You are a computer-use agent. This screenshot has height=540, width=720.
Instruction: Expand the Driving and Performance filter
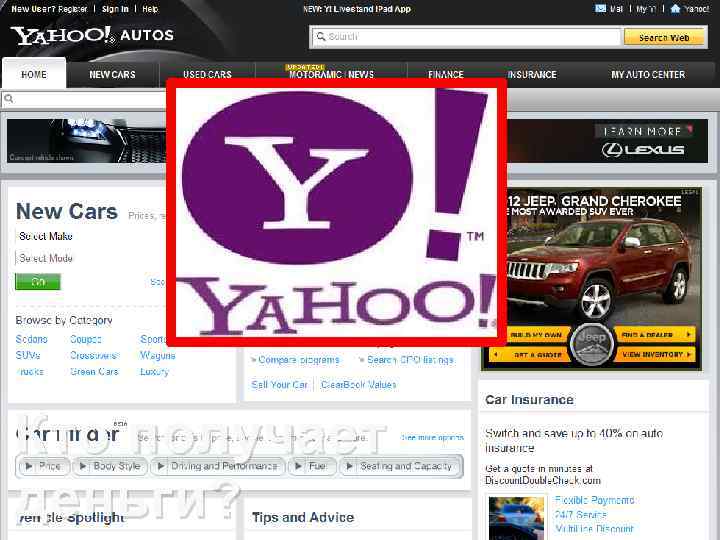(219, 467)
